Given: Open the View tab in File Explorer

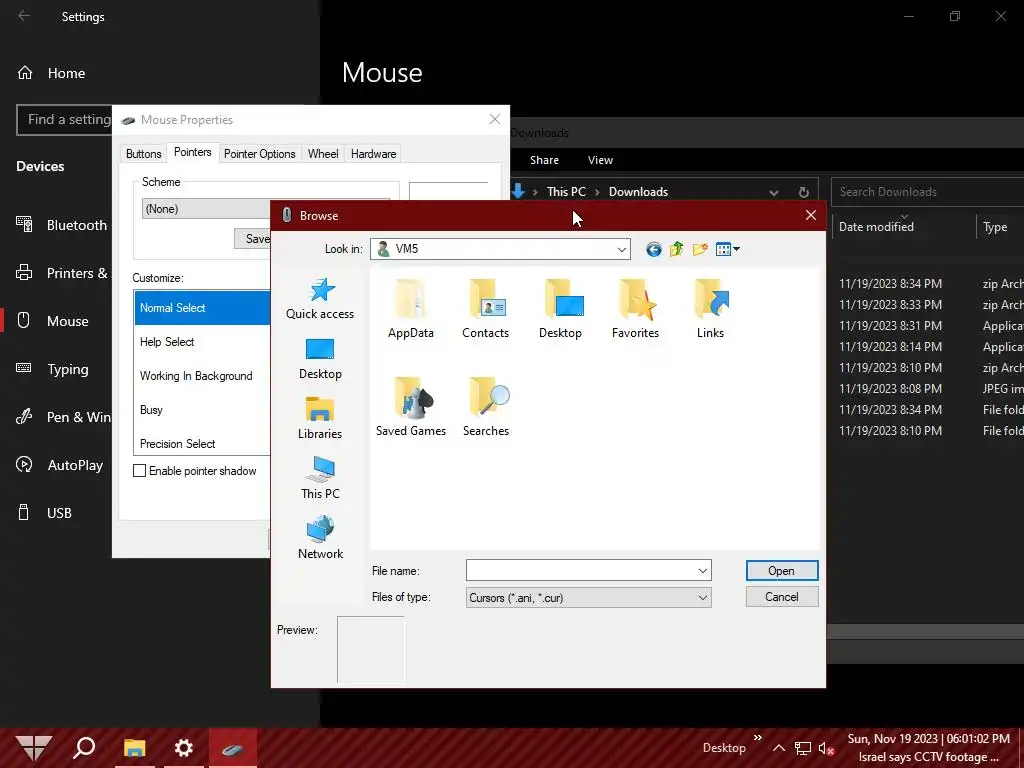Looking at the screenshot, I should (600, 160).
